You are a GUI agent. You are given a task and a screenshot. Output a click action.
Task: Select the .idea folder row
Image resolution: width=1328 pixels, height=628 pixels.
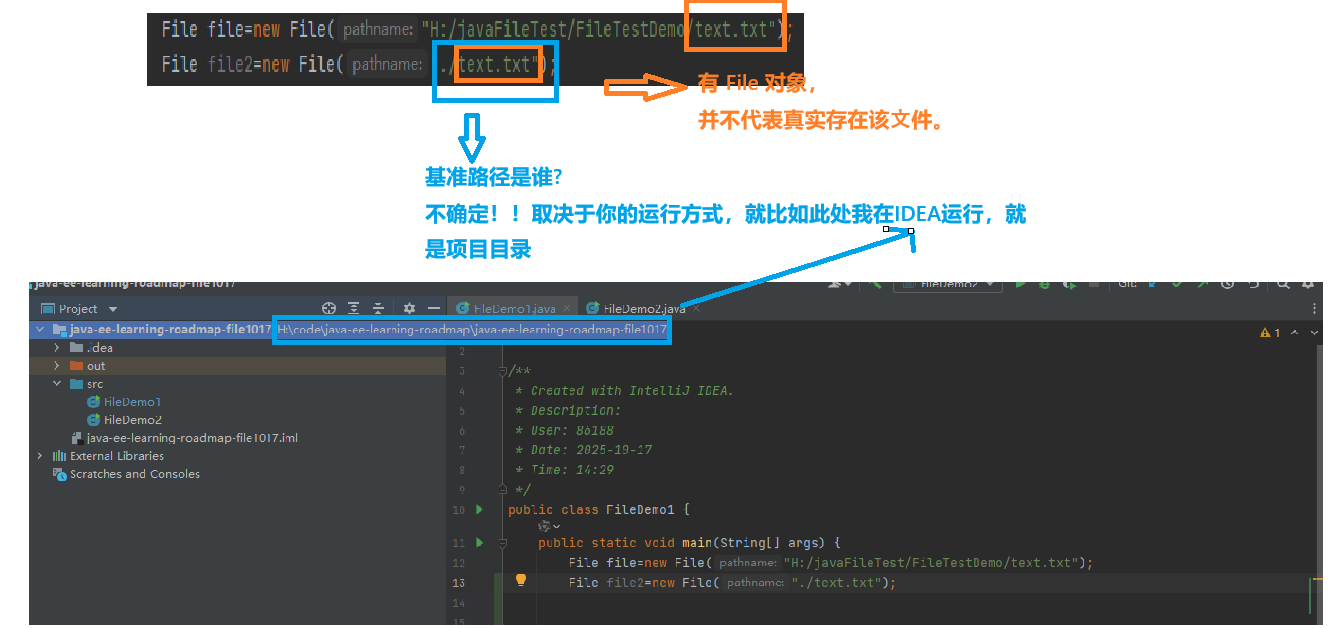tap(237, 347)
